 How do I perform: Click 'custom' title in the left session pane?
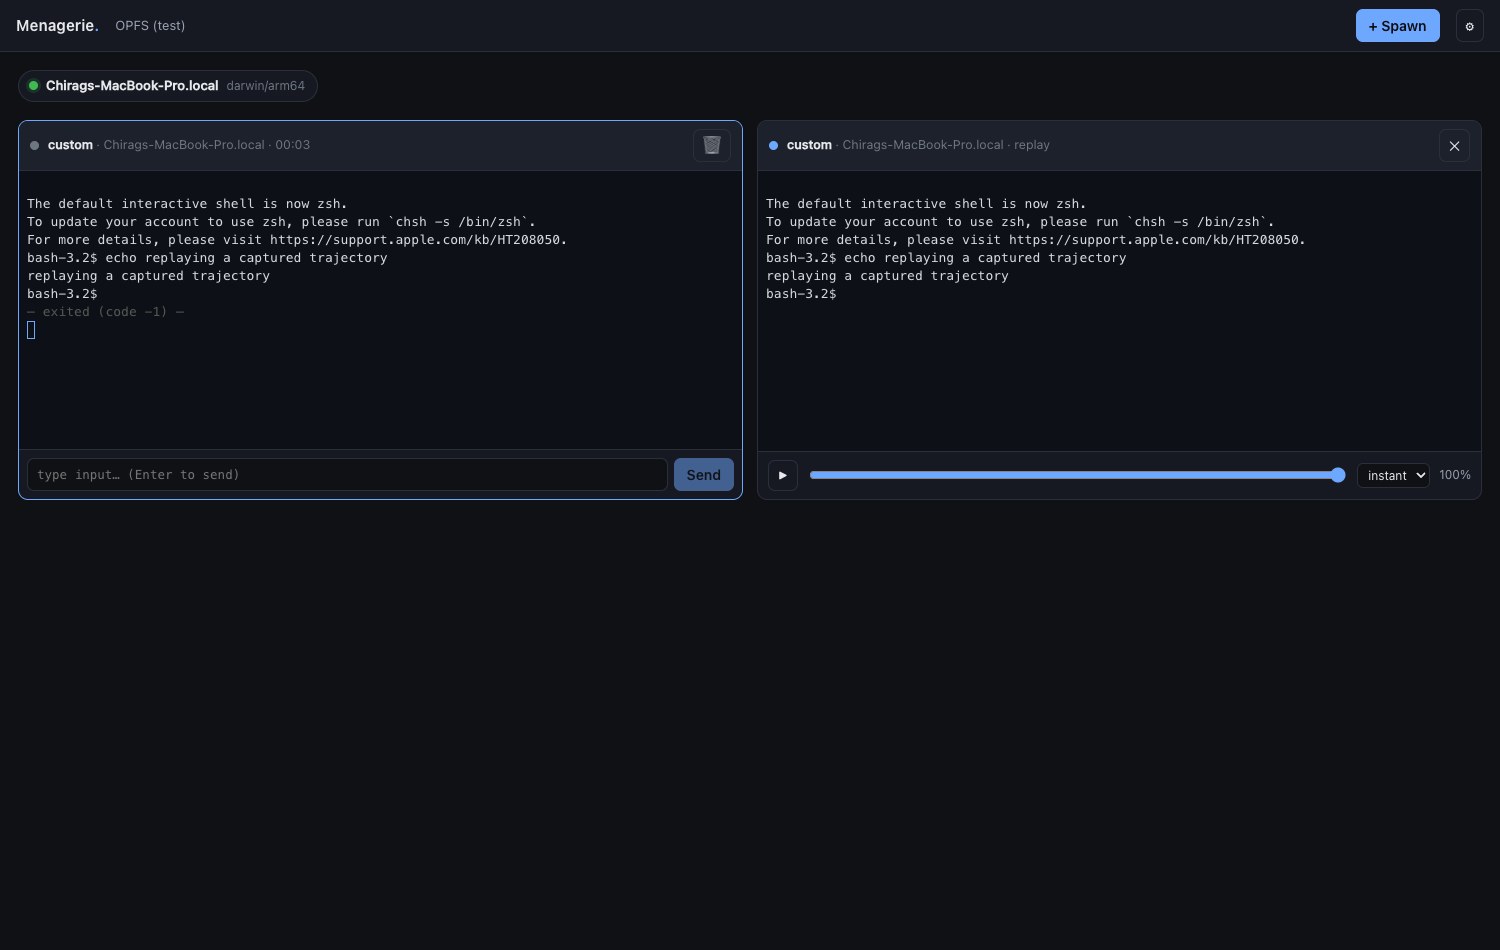point(70,145)
